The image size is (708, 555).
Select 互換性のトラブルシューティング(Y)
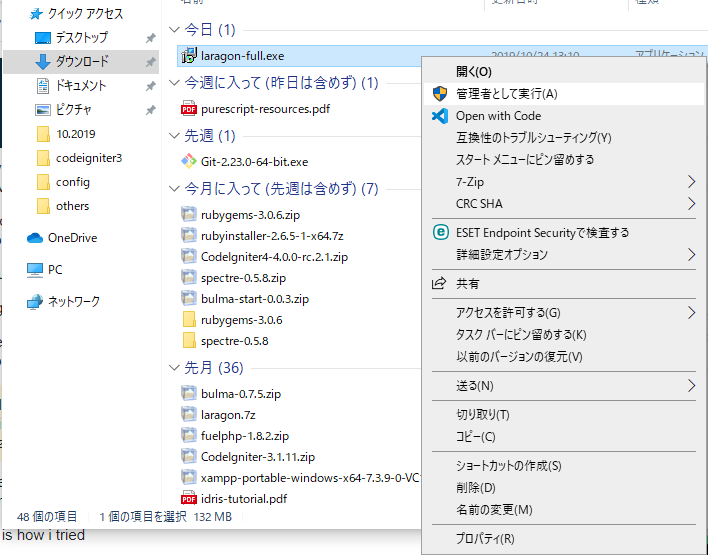[x=564, y=138]
